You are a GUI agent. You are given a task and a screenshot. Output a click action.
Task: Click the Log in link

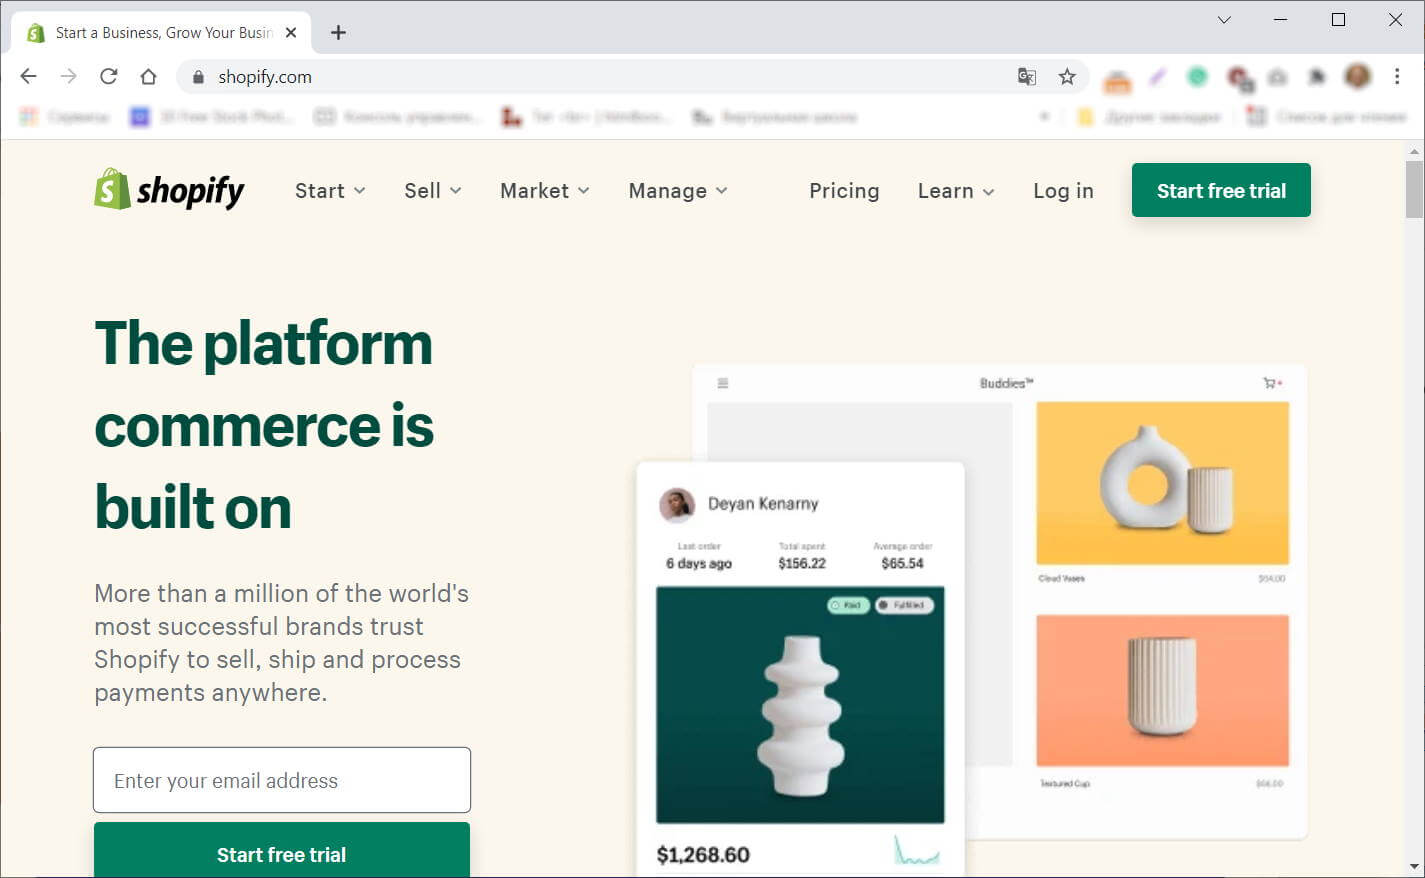(1063, 191)
